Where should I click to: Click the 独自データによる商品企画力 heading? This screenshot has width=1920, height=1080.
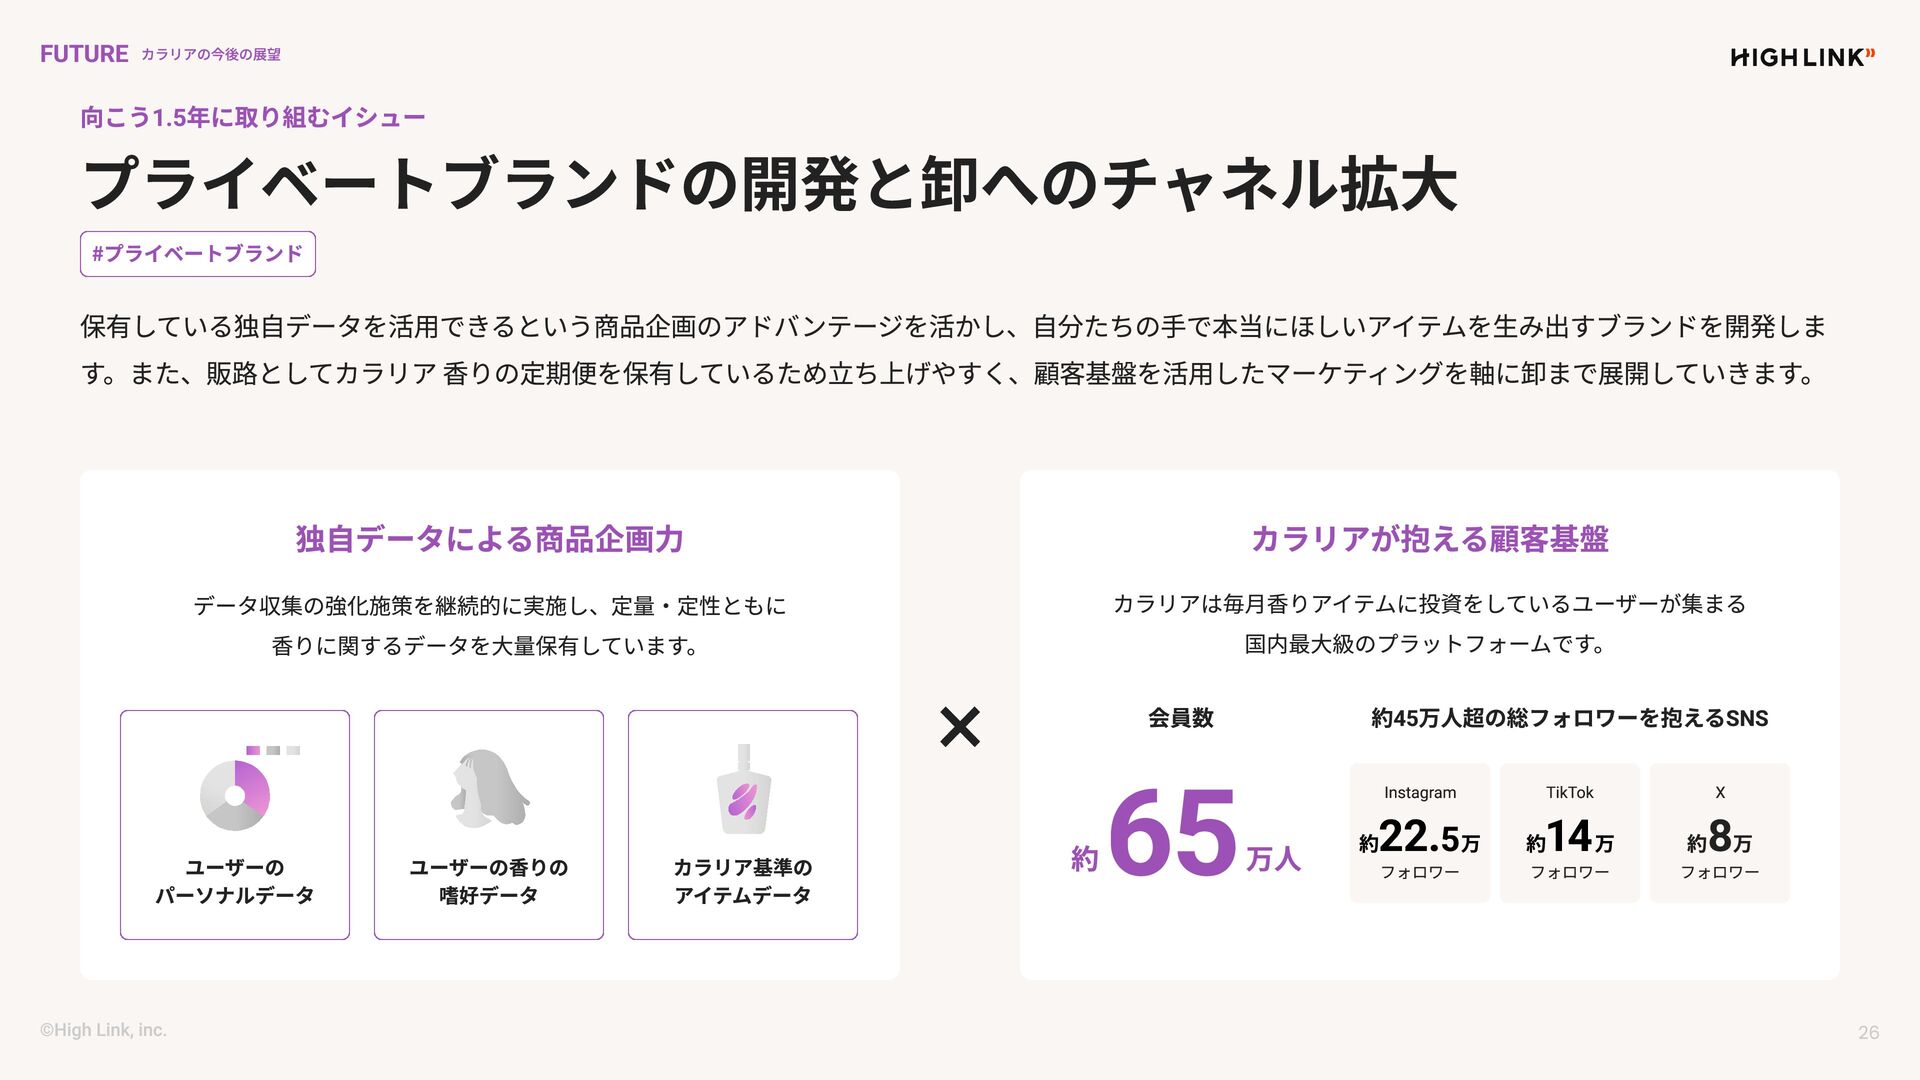click(x=490, y=539)
